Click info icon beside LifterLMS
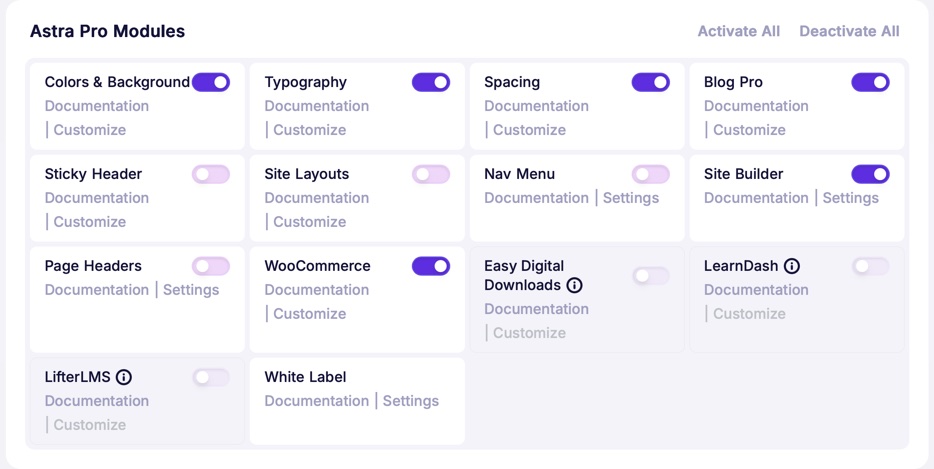This screenshot has width=934, height=469. tap(124, 377)
